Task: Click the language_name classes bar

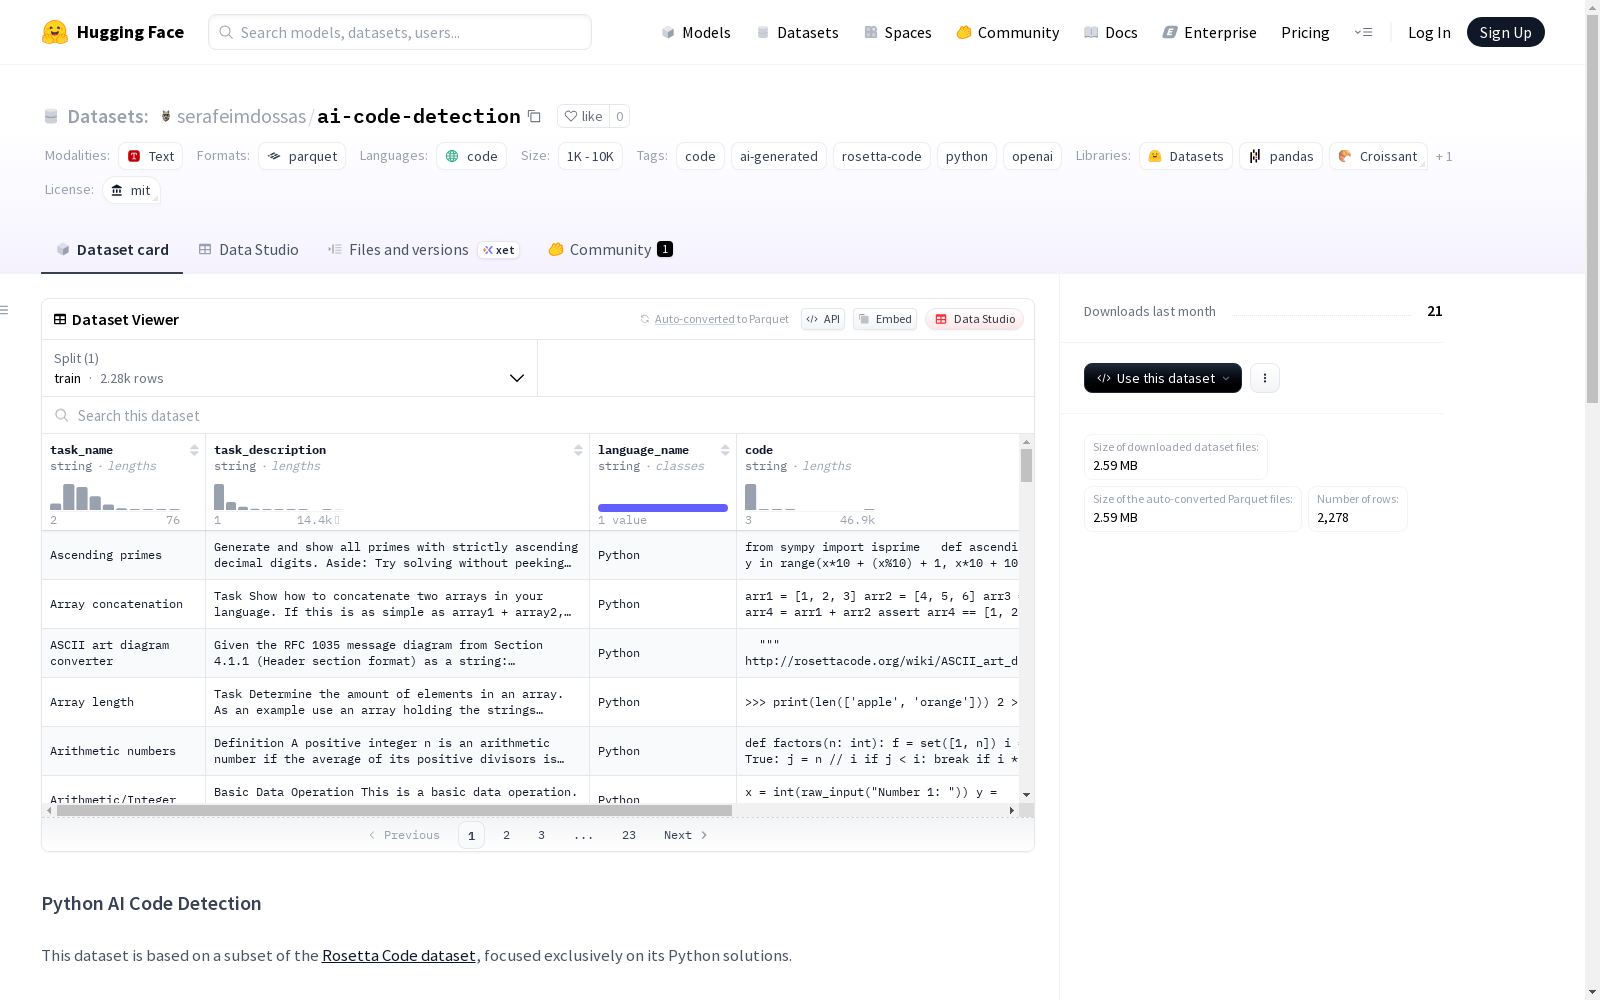Action: tap(663, 508)
